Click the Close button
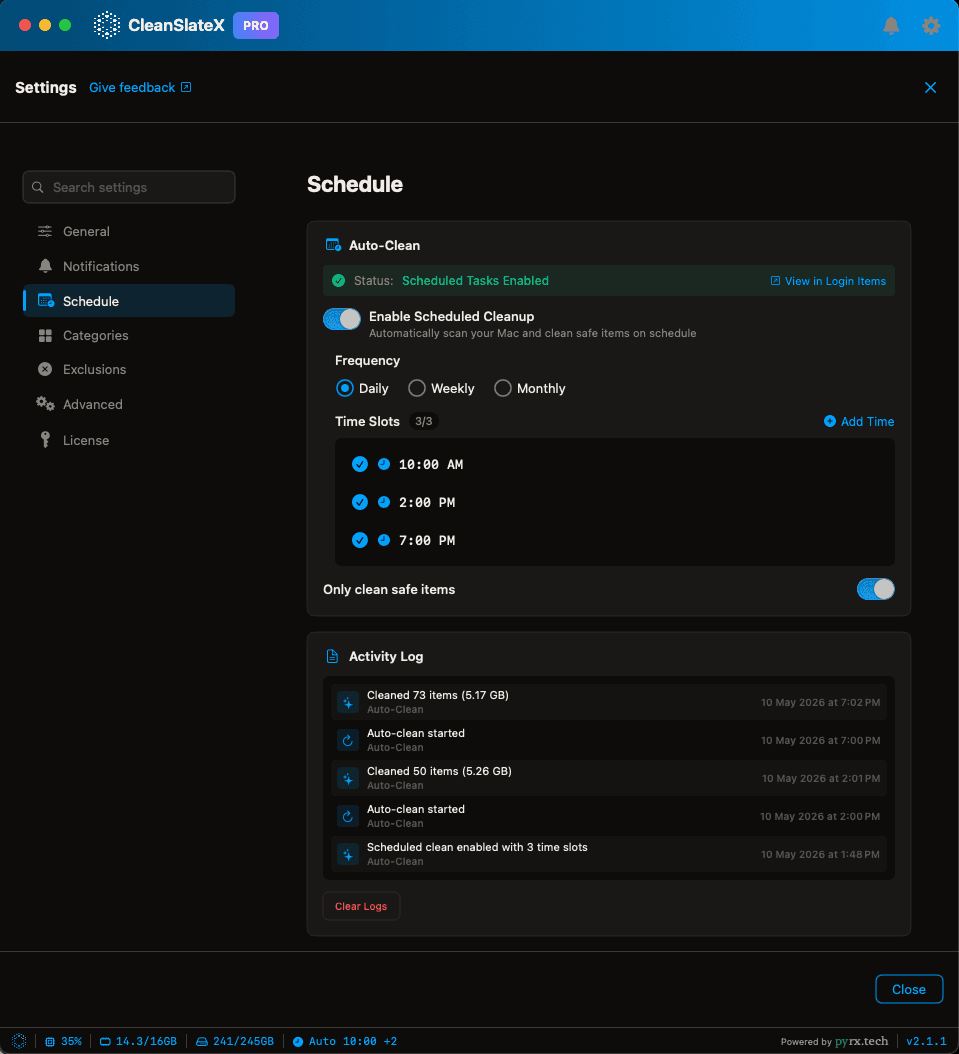 pyautogui.click(x=909, y=989)
